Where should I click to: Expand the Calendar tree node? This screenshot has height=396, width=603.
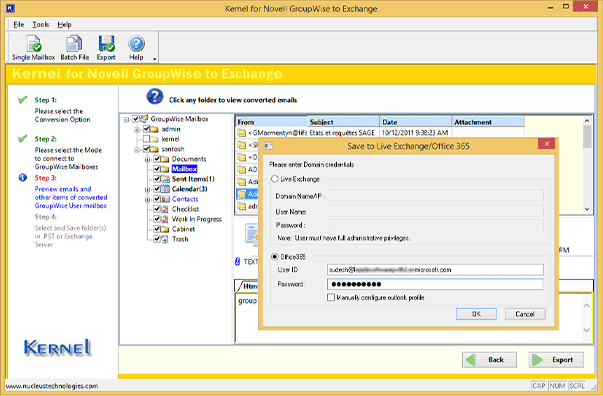point(147,190)
